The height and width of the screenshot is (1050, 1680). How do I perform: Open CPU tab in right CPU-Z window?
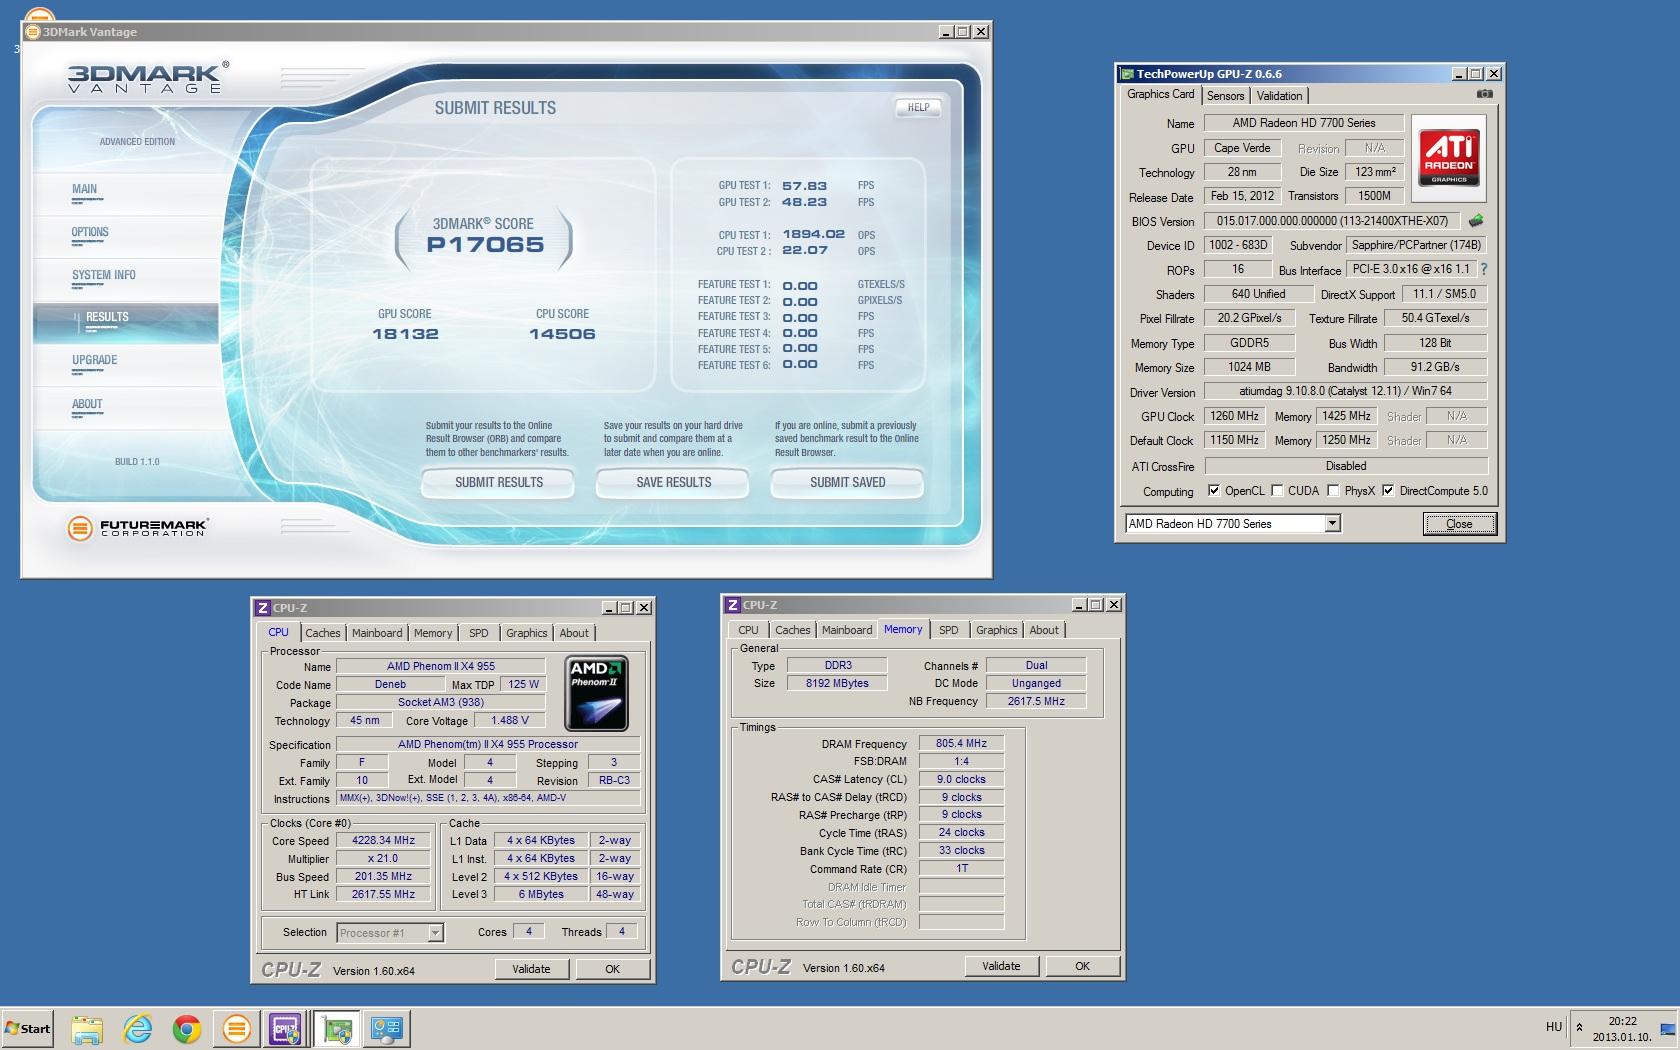pos(748,630)
